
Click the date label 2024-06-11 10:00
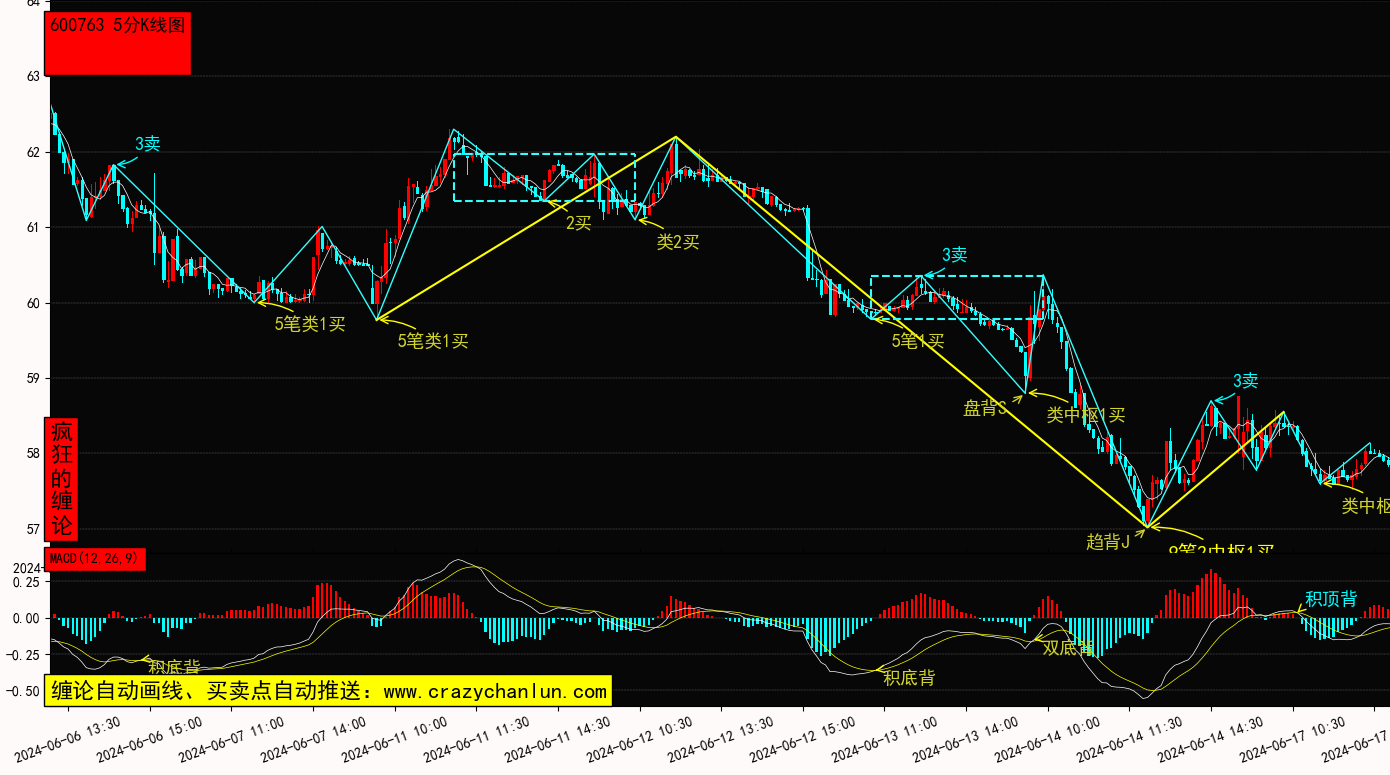click(x=395, y=738)
